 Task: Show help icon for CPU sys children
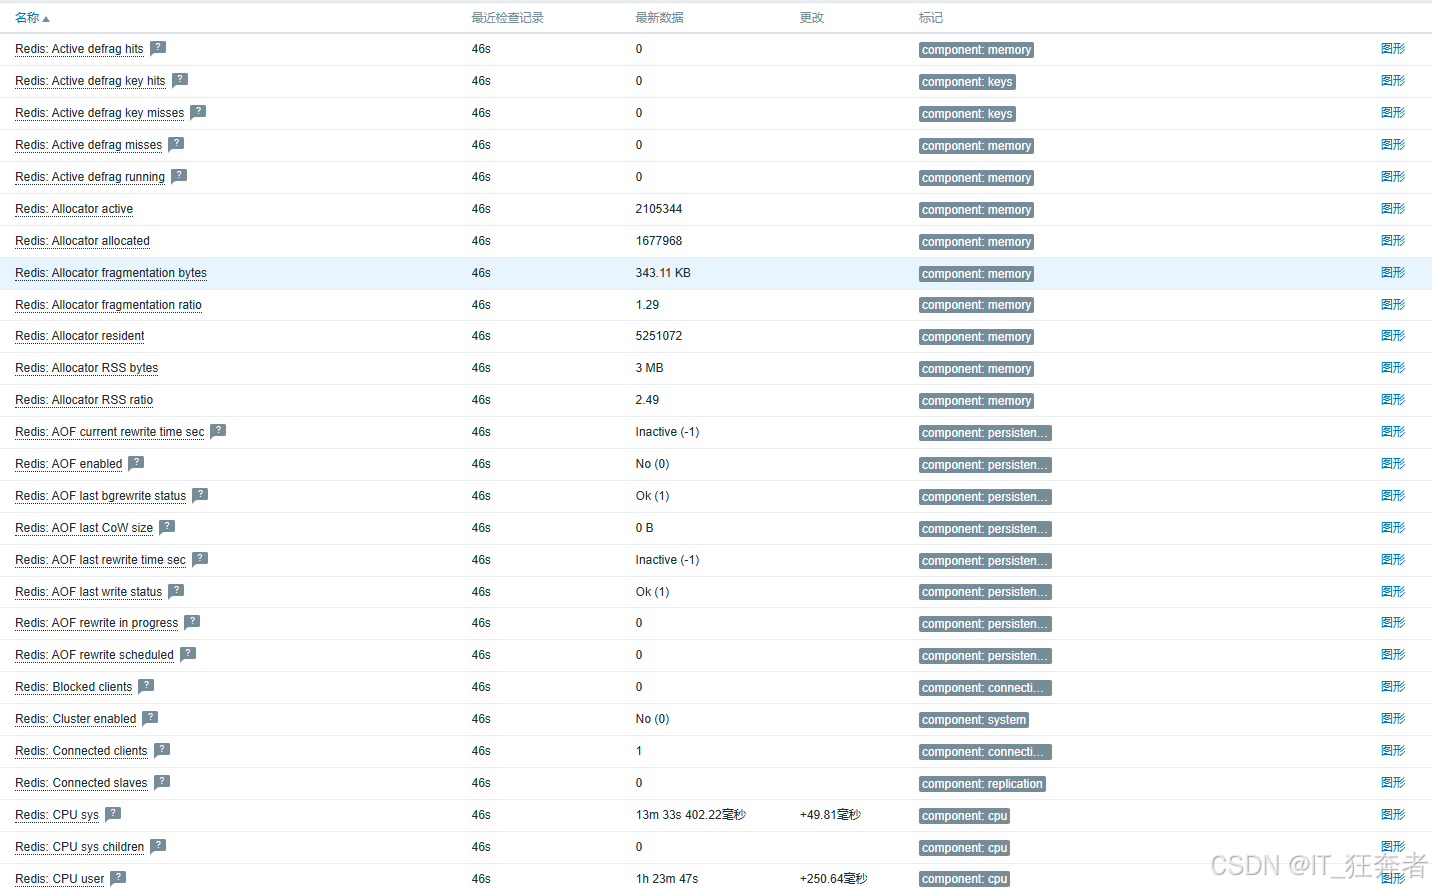click(x=158, y=846)
